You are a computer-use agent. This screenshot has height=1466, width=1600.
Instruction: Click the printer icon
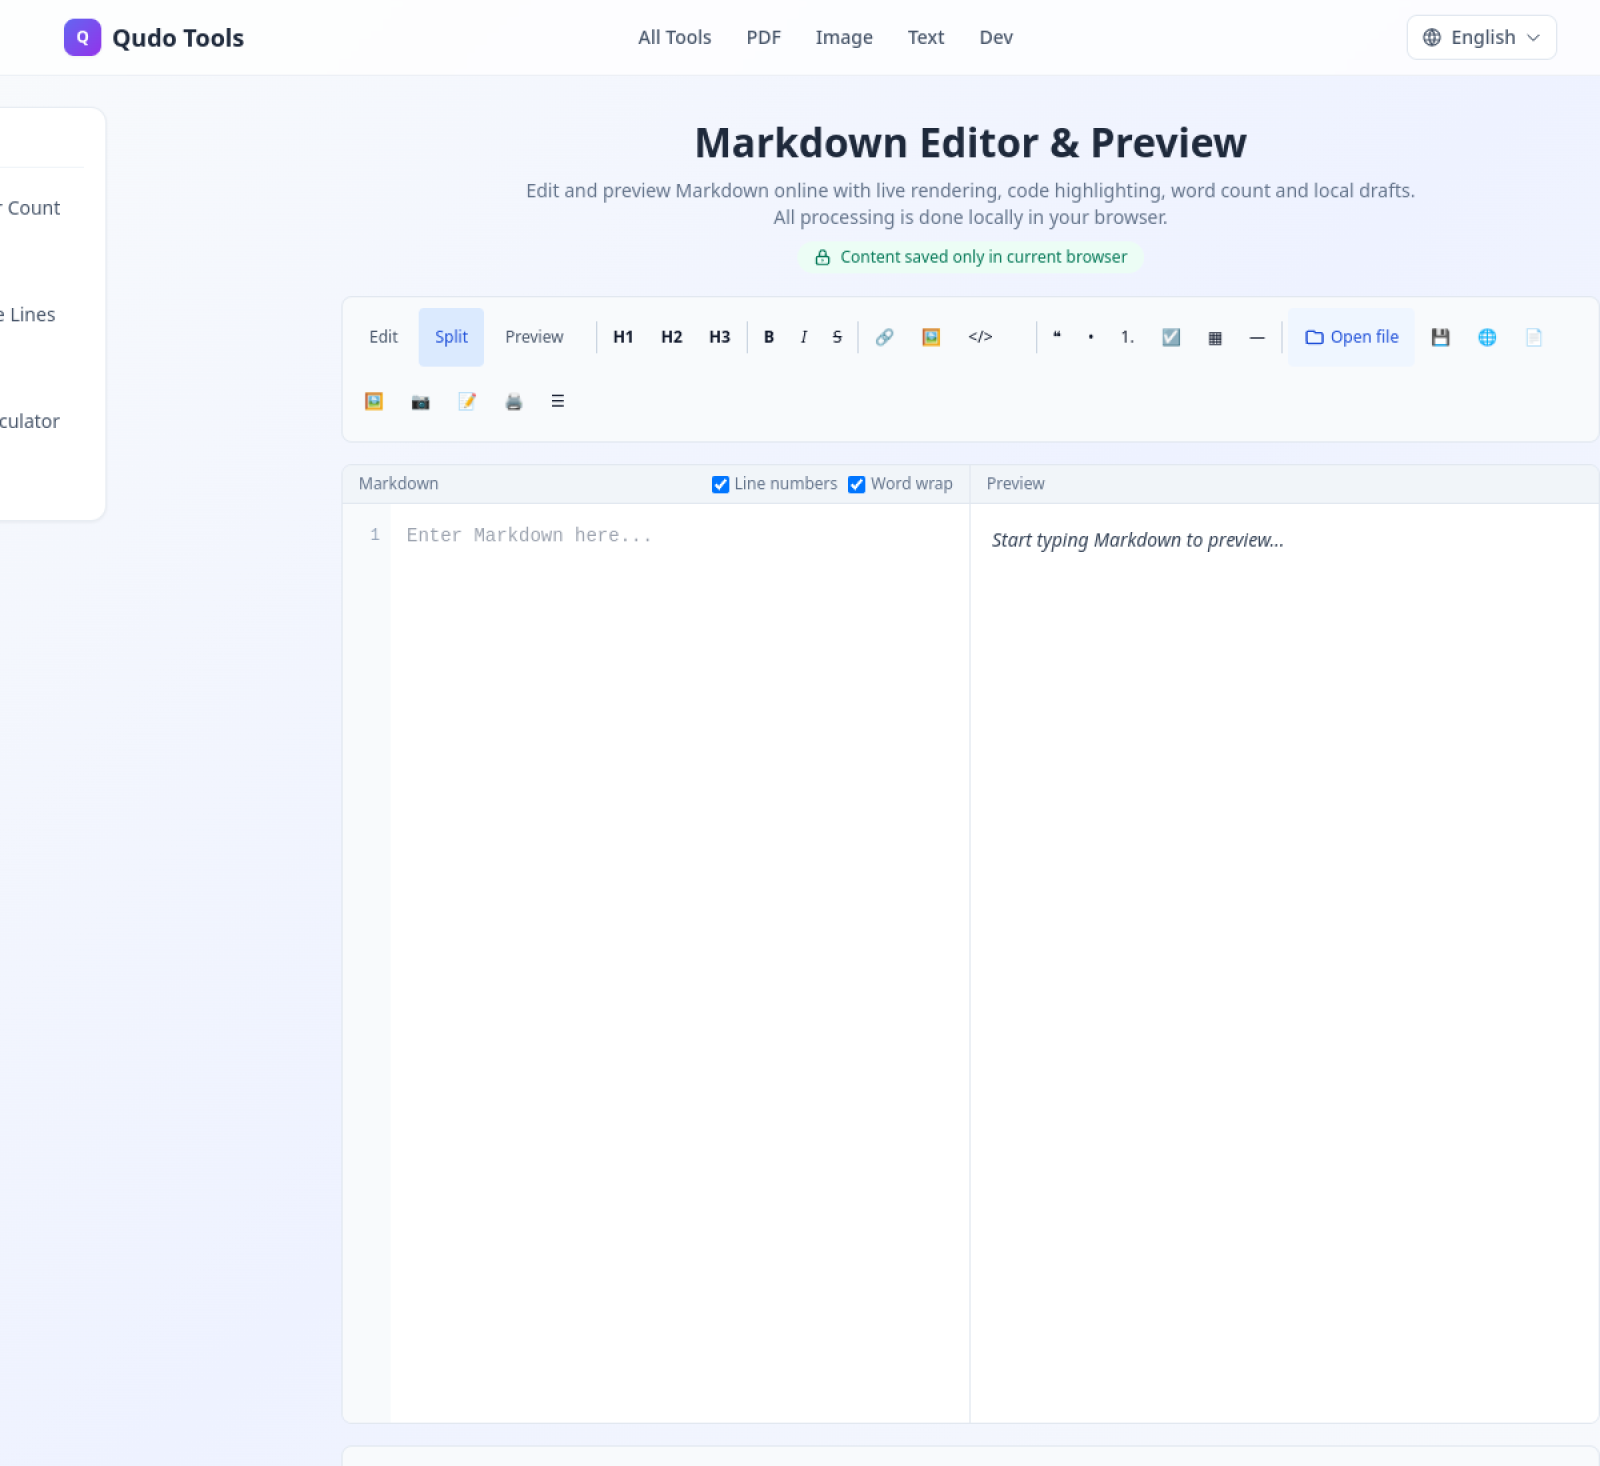click(514, 402)
